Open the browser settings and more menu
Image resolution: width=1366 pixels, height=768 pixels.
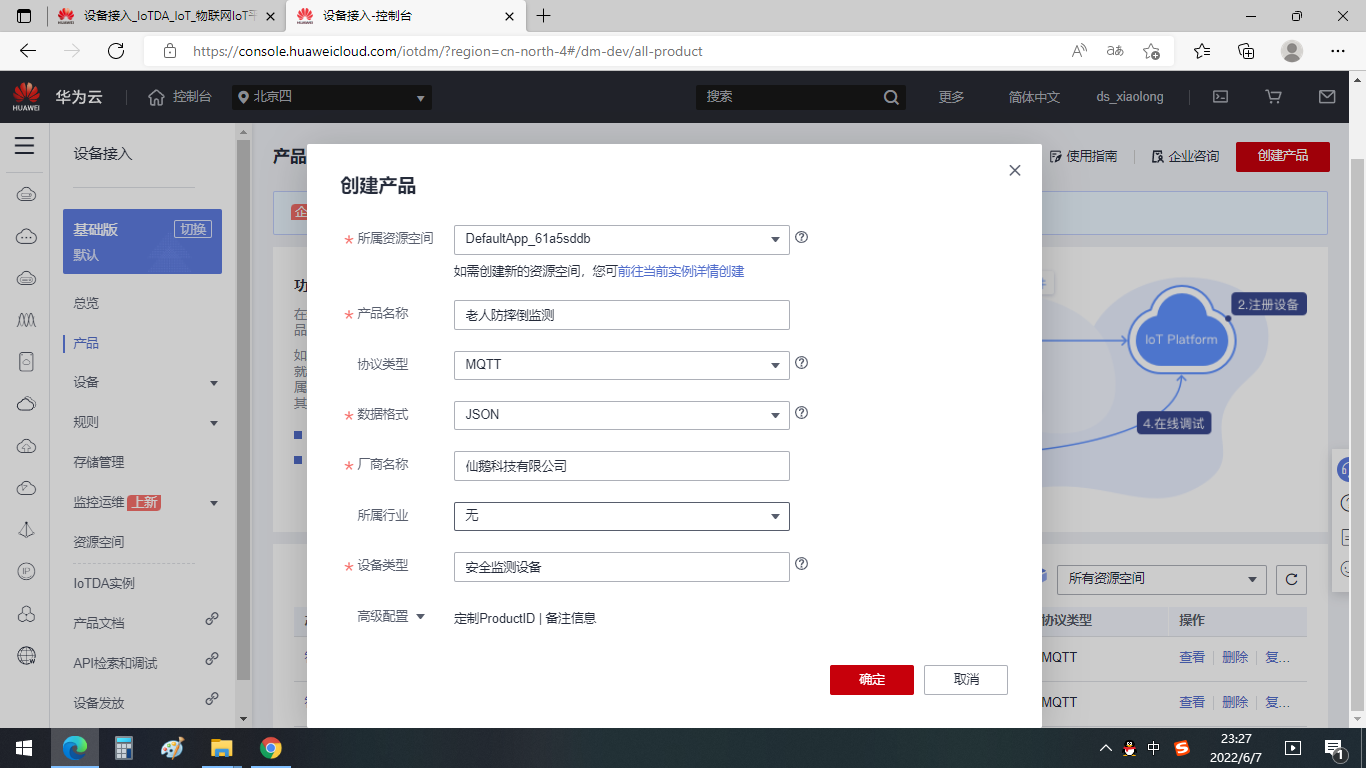1338,51
